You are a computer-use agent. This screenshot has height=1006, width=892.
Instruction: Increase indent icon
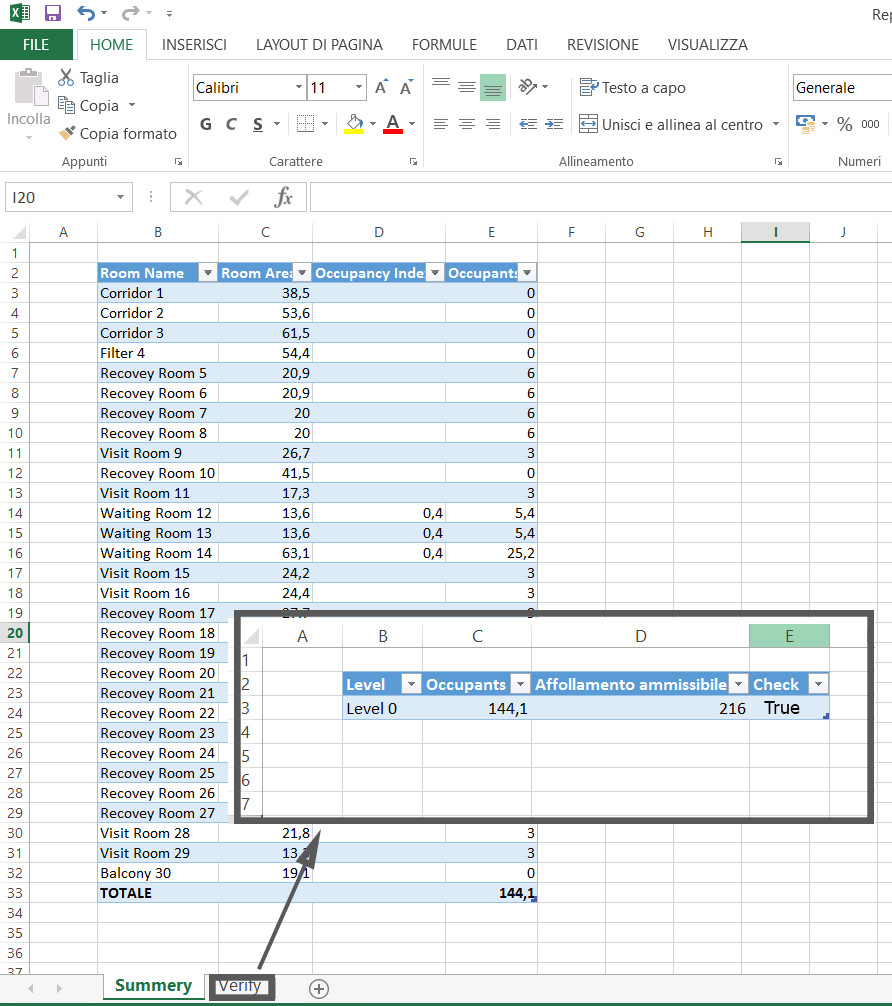point(554,124)
